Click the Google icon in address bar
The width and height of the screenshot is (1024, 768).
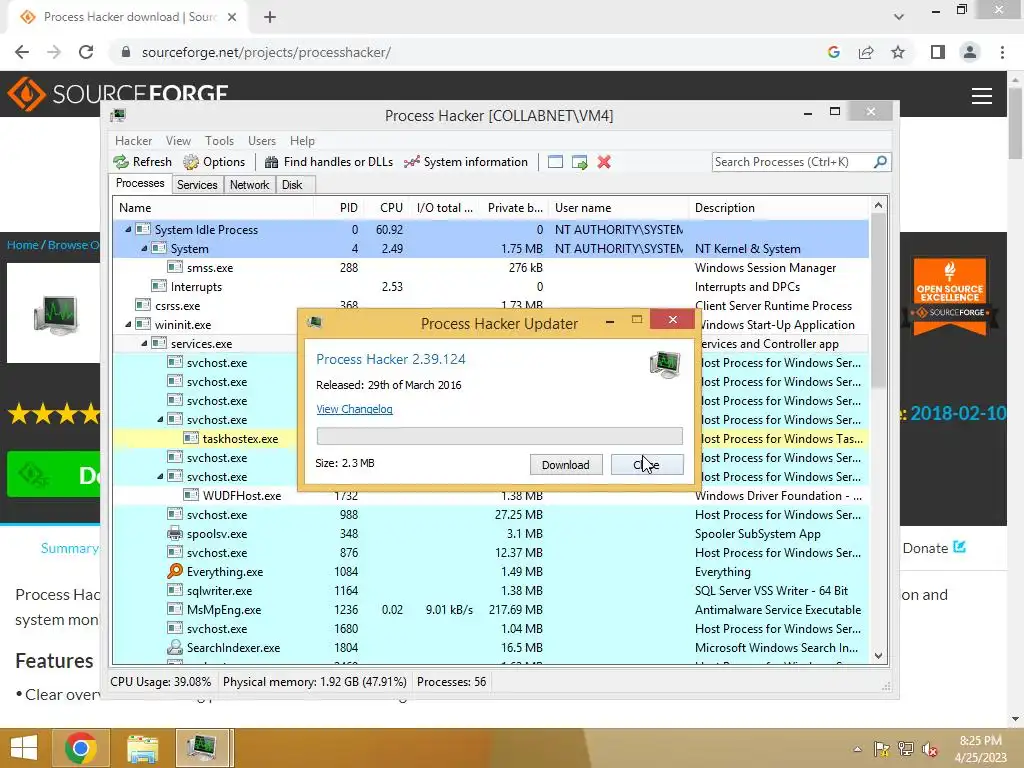[x=833, y=52]
